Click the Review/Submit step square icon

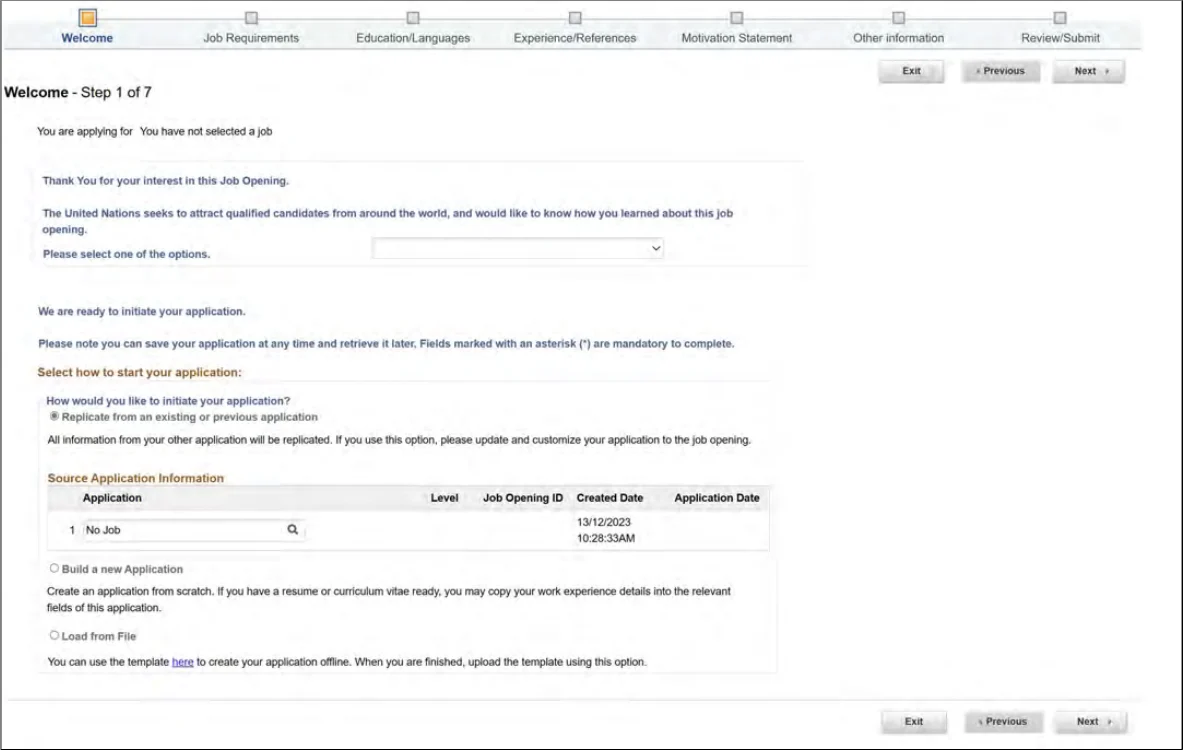[x=1060, y=17]
